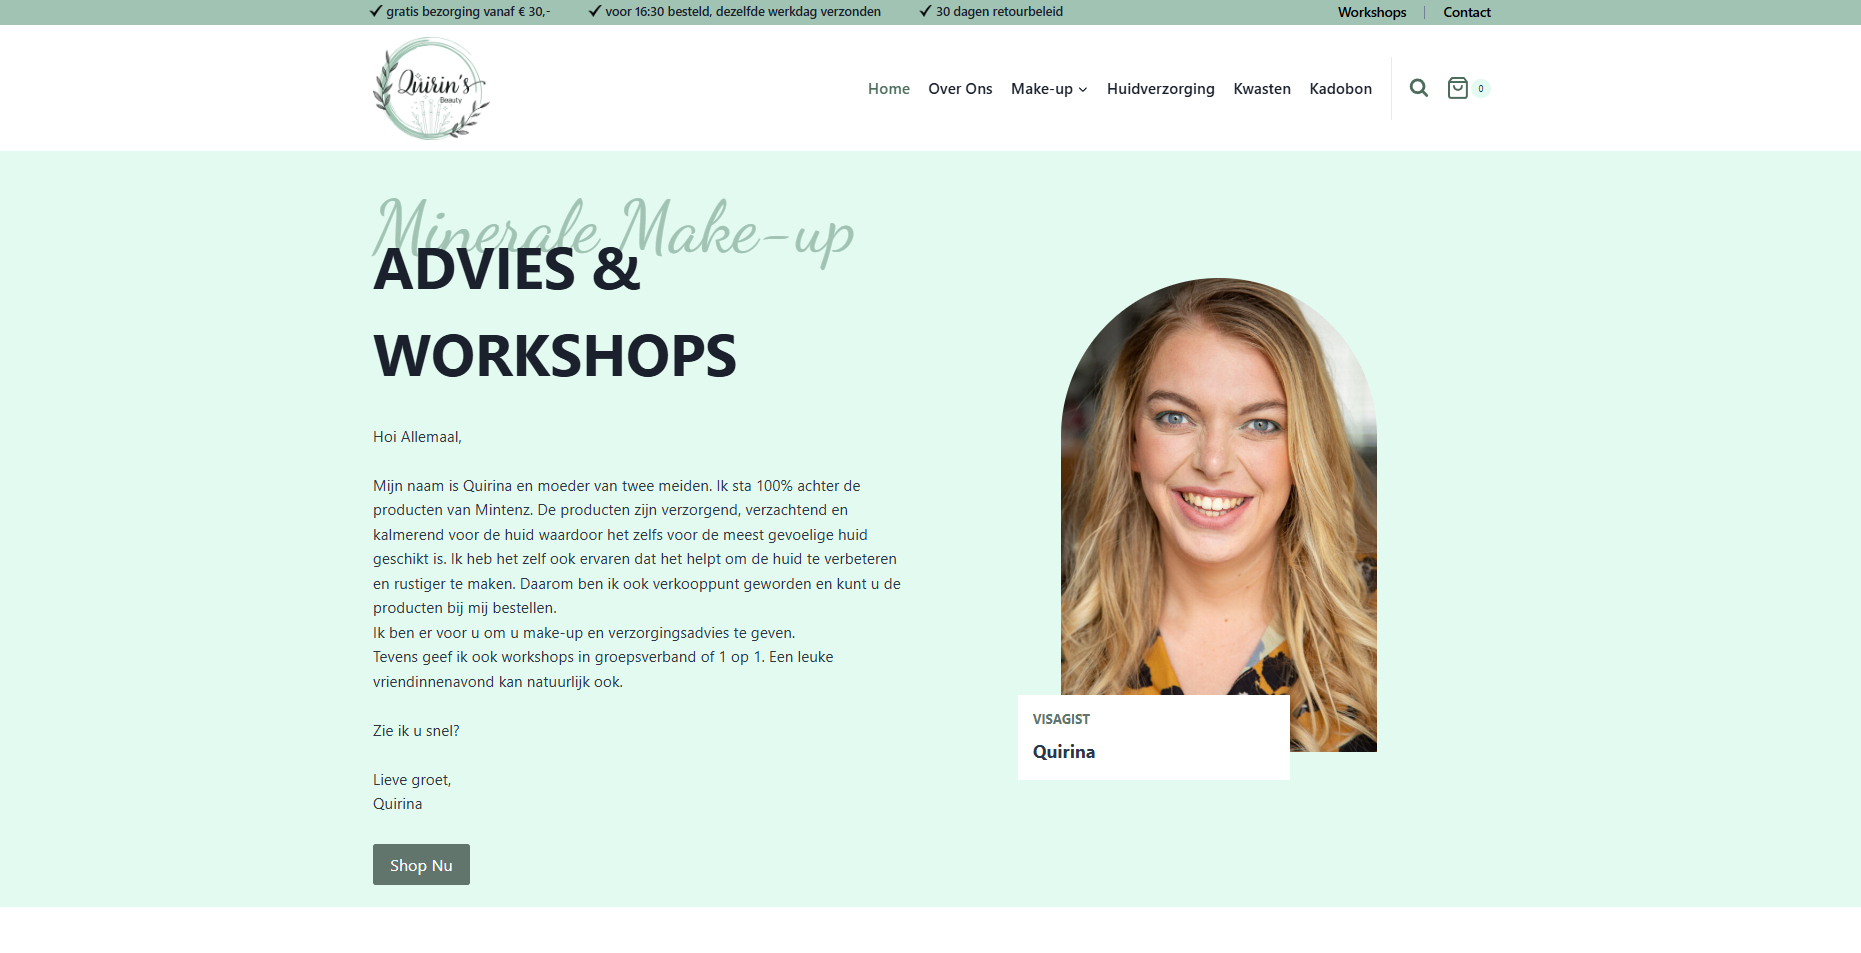This screenshot has height=953, width=1861.
Task: Click the Visagist Quirina name card
Action: pos(1153,737)
